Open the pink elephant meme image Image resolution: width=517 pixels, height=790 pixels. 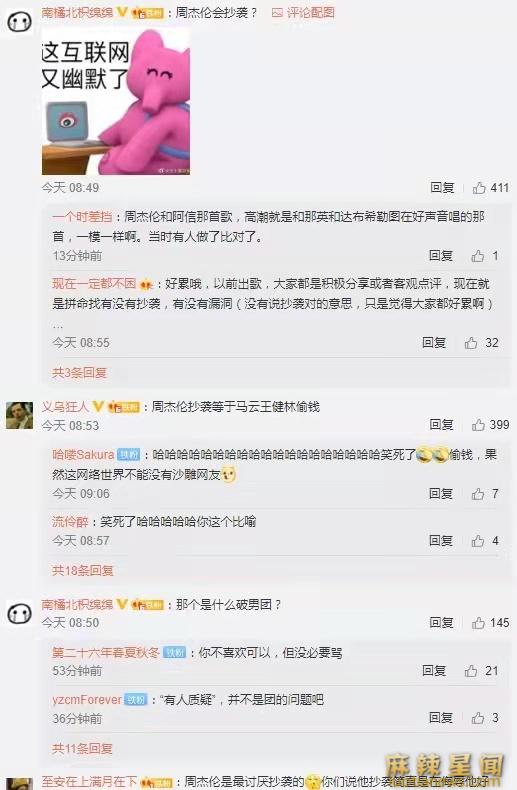116,102
